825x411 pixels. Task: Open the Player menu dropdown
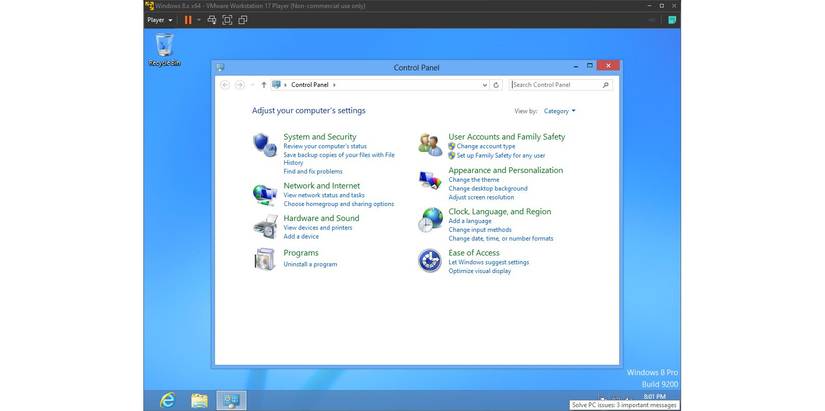(160, 20)
